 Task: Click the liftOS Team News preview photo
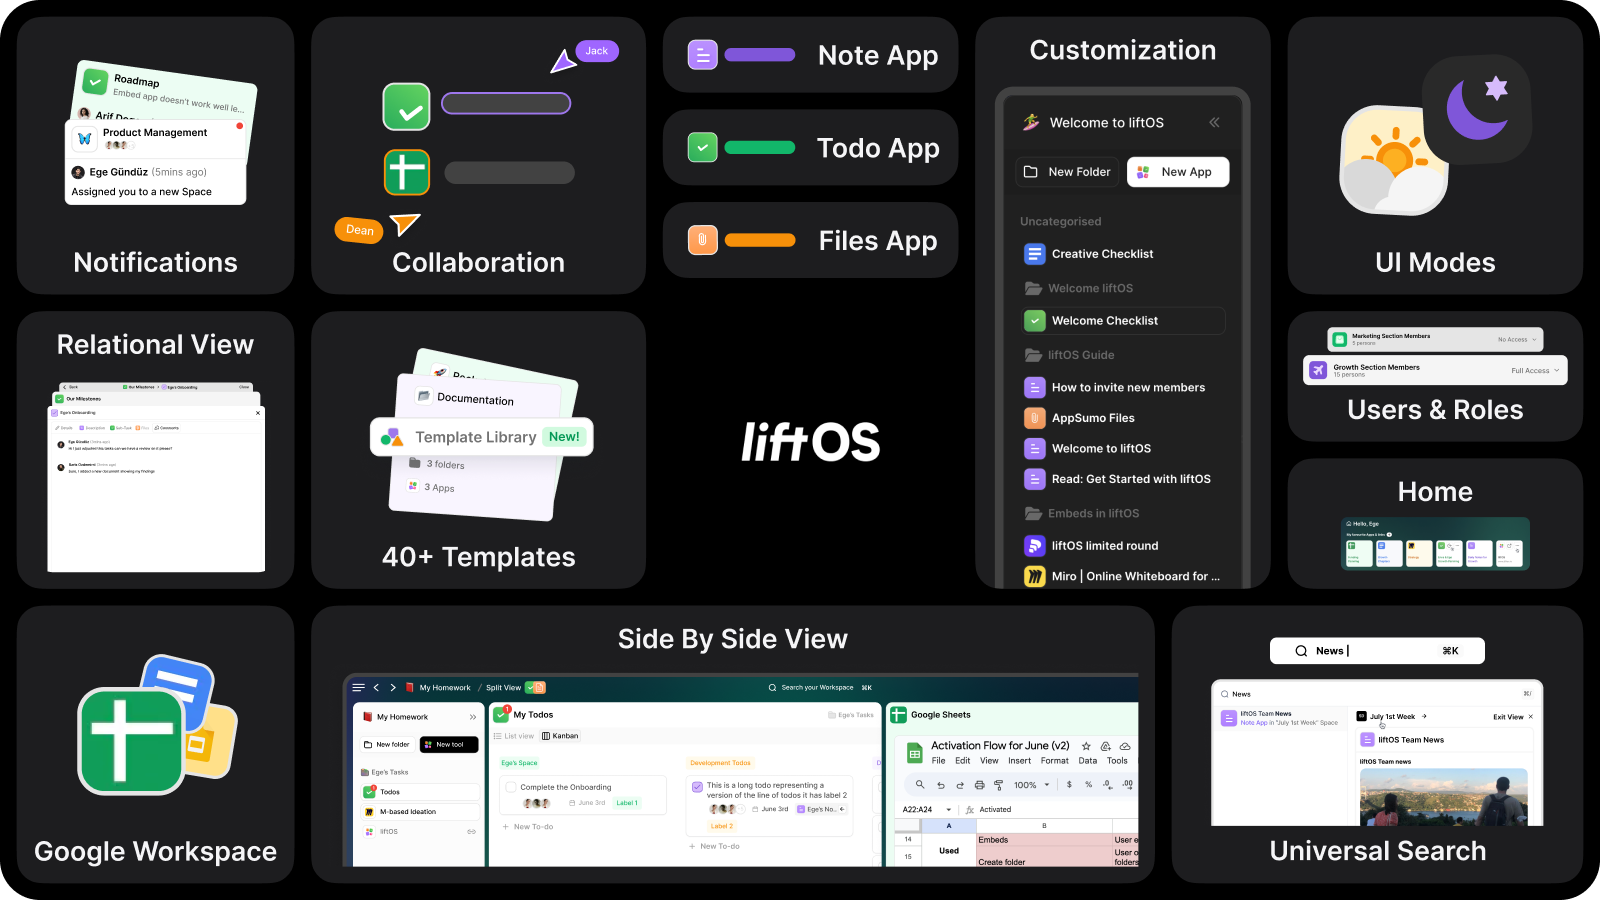click(x=1444, y=797)
